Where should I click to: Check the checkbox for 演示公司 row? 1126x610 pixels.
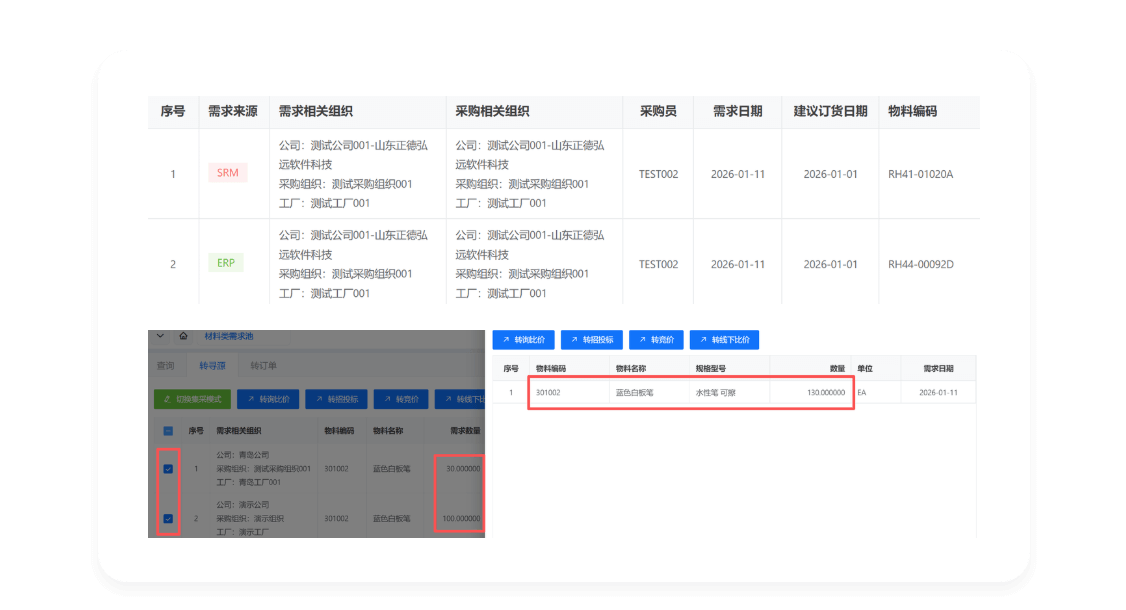[x=166, y=518]
